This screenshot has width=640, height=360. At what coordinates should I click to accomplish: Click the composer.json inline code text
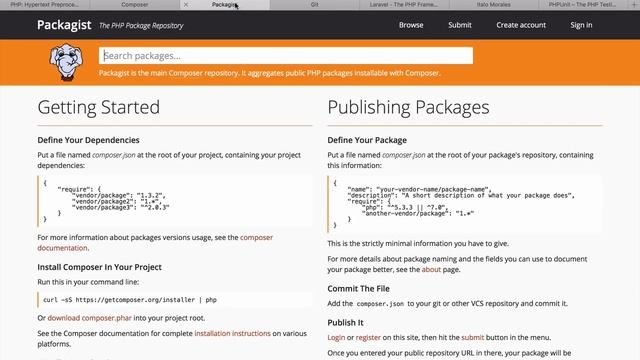click(x=380, y=304)
